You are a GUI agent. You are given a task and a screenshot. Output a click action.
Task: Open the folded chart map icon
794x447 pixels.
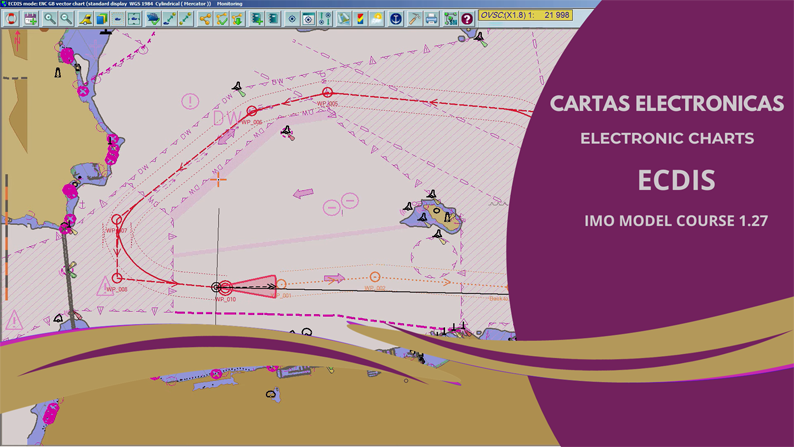[x=344, y=19]
